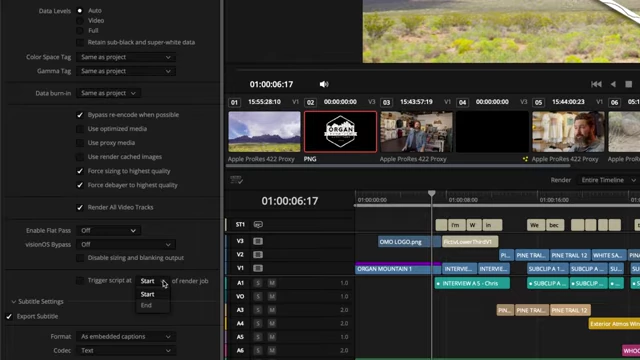Jump to first frame in viewer
The height and width of the screenshot is (360, 640).
[x=596, y=84]
